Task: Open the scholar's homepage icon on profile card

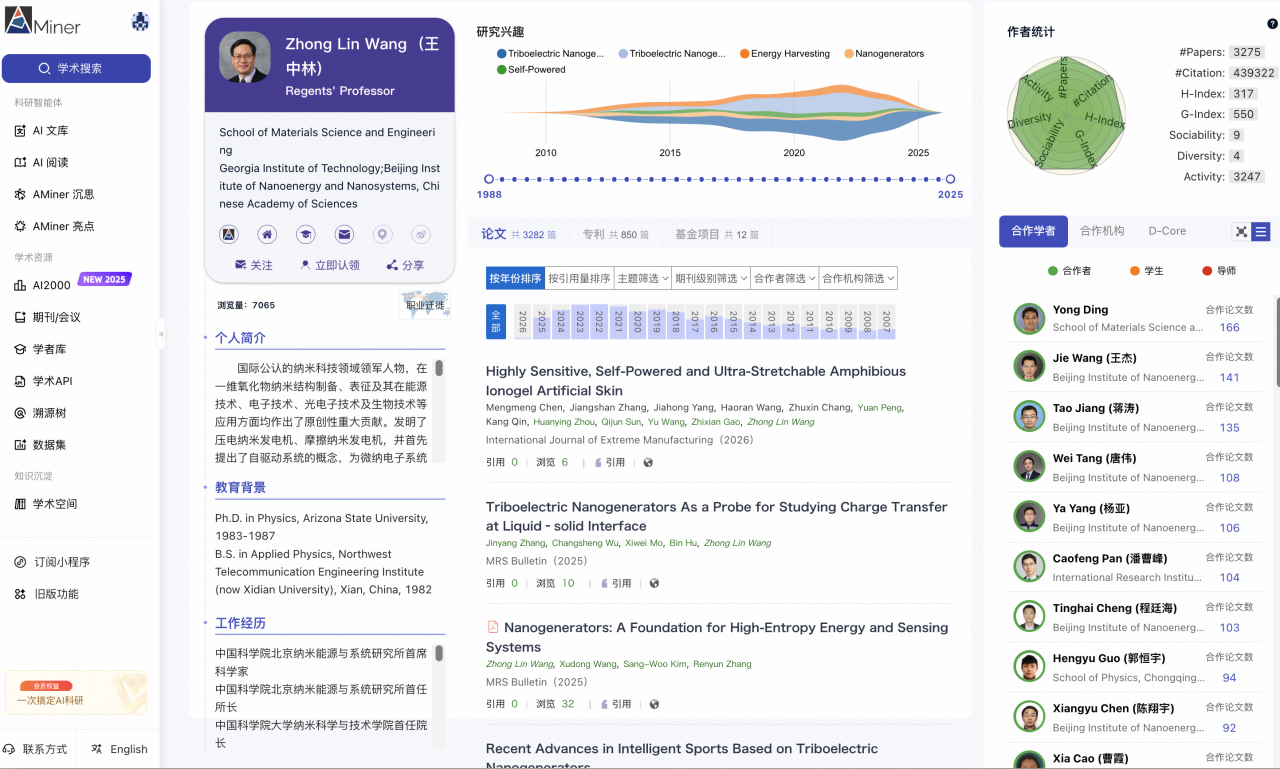Action: click(x=267, y=234)
